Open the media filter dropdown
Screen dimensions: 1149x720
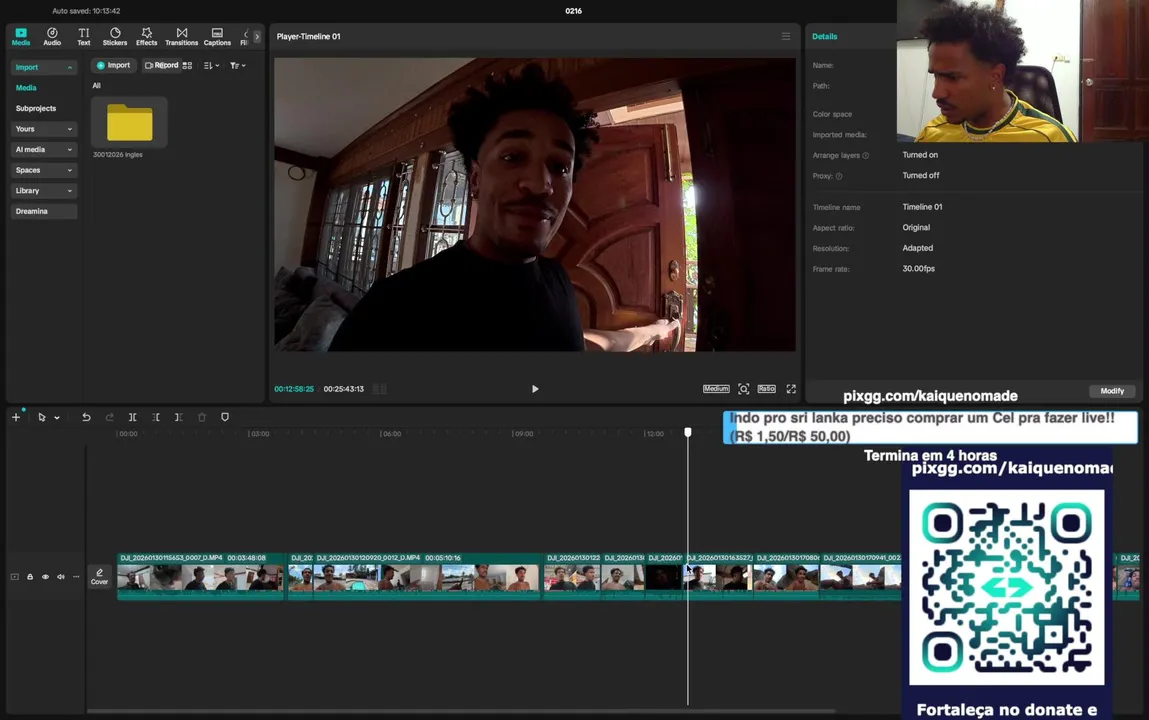tap(237, 65)
